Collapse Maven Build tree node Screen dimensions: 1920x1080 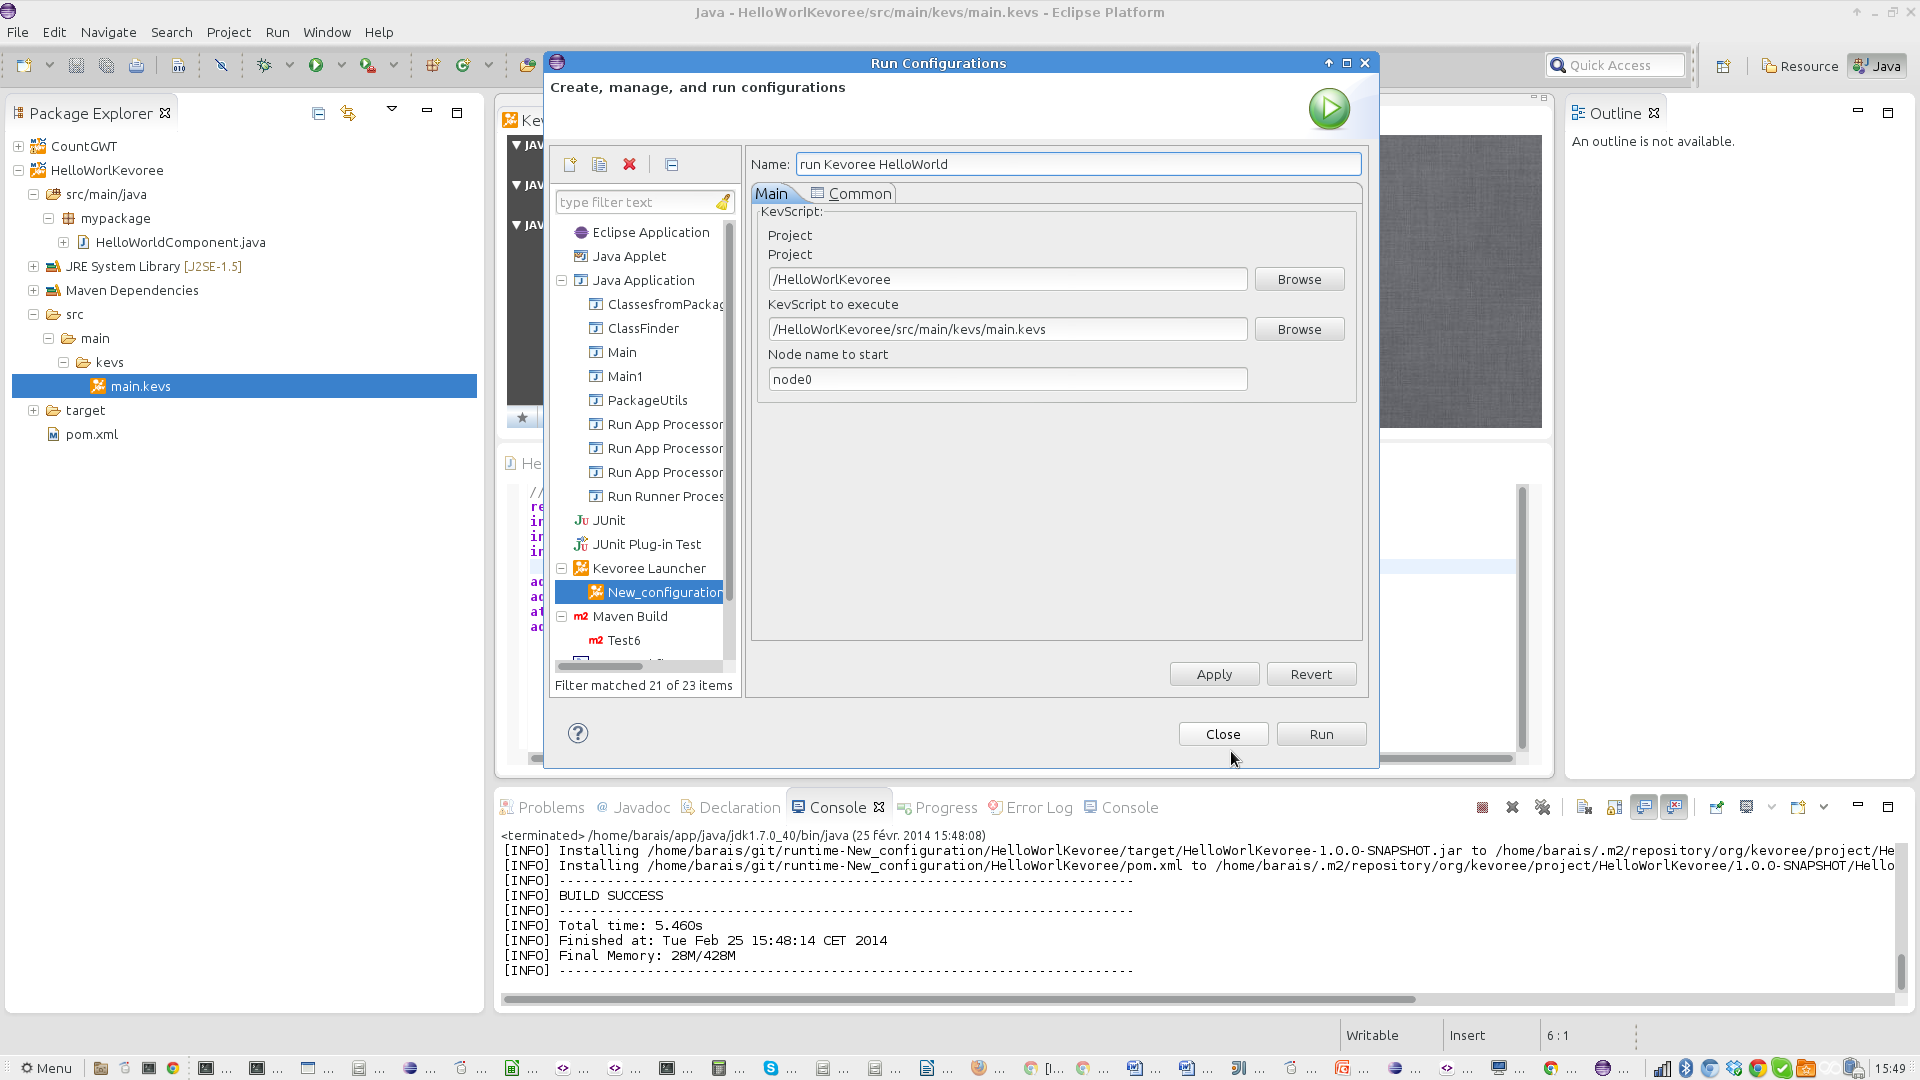[562, 617]
